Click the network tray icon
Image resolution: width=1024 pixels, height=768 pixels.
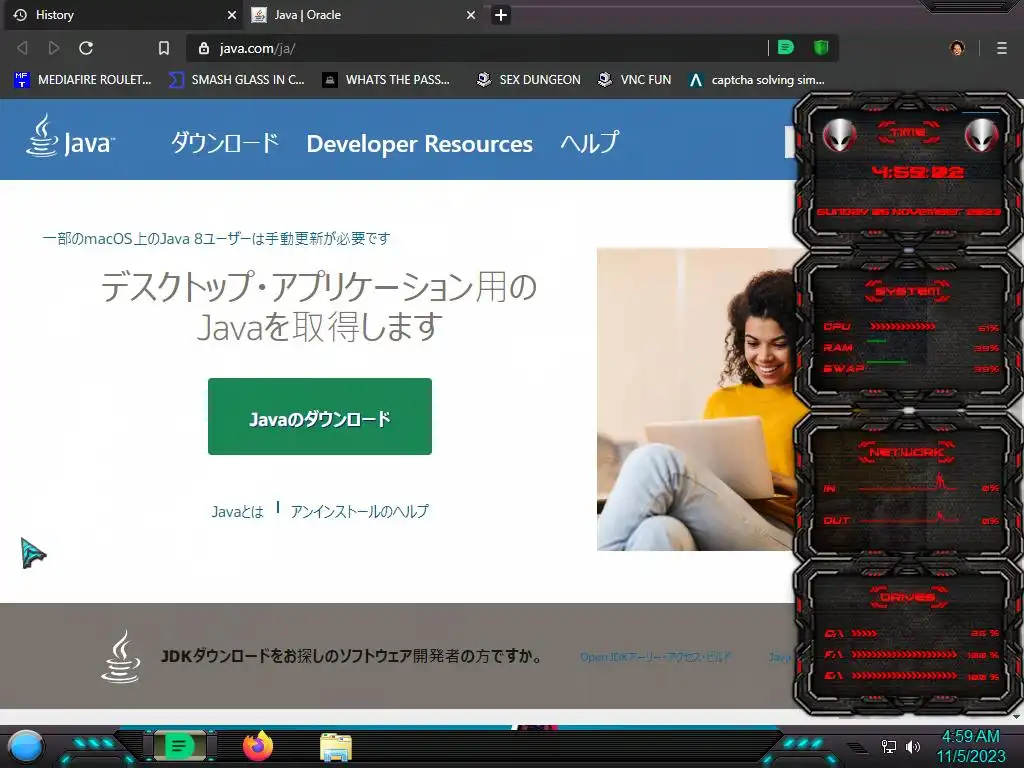pos(889,746)
